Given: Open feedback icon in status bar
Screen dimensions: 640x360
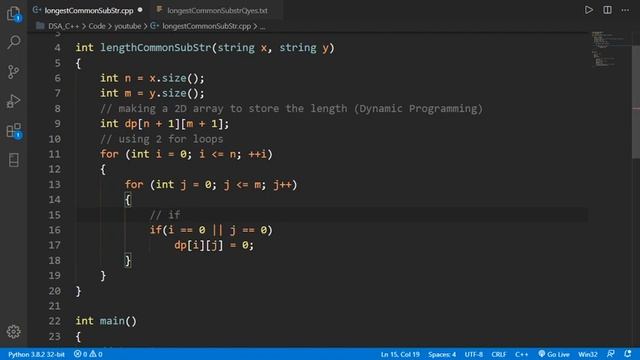Looking at the screenshot, I should (611, 354).
